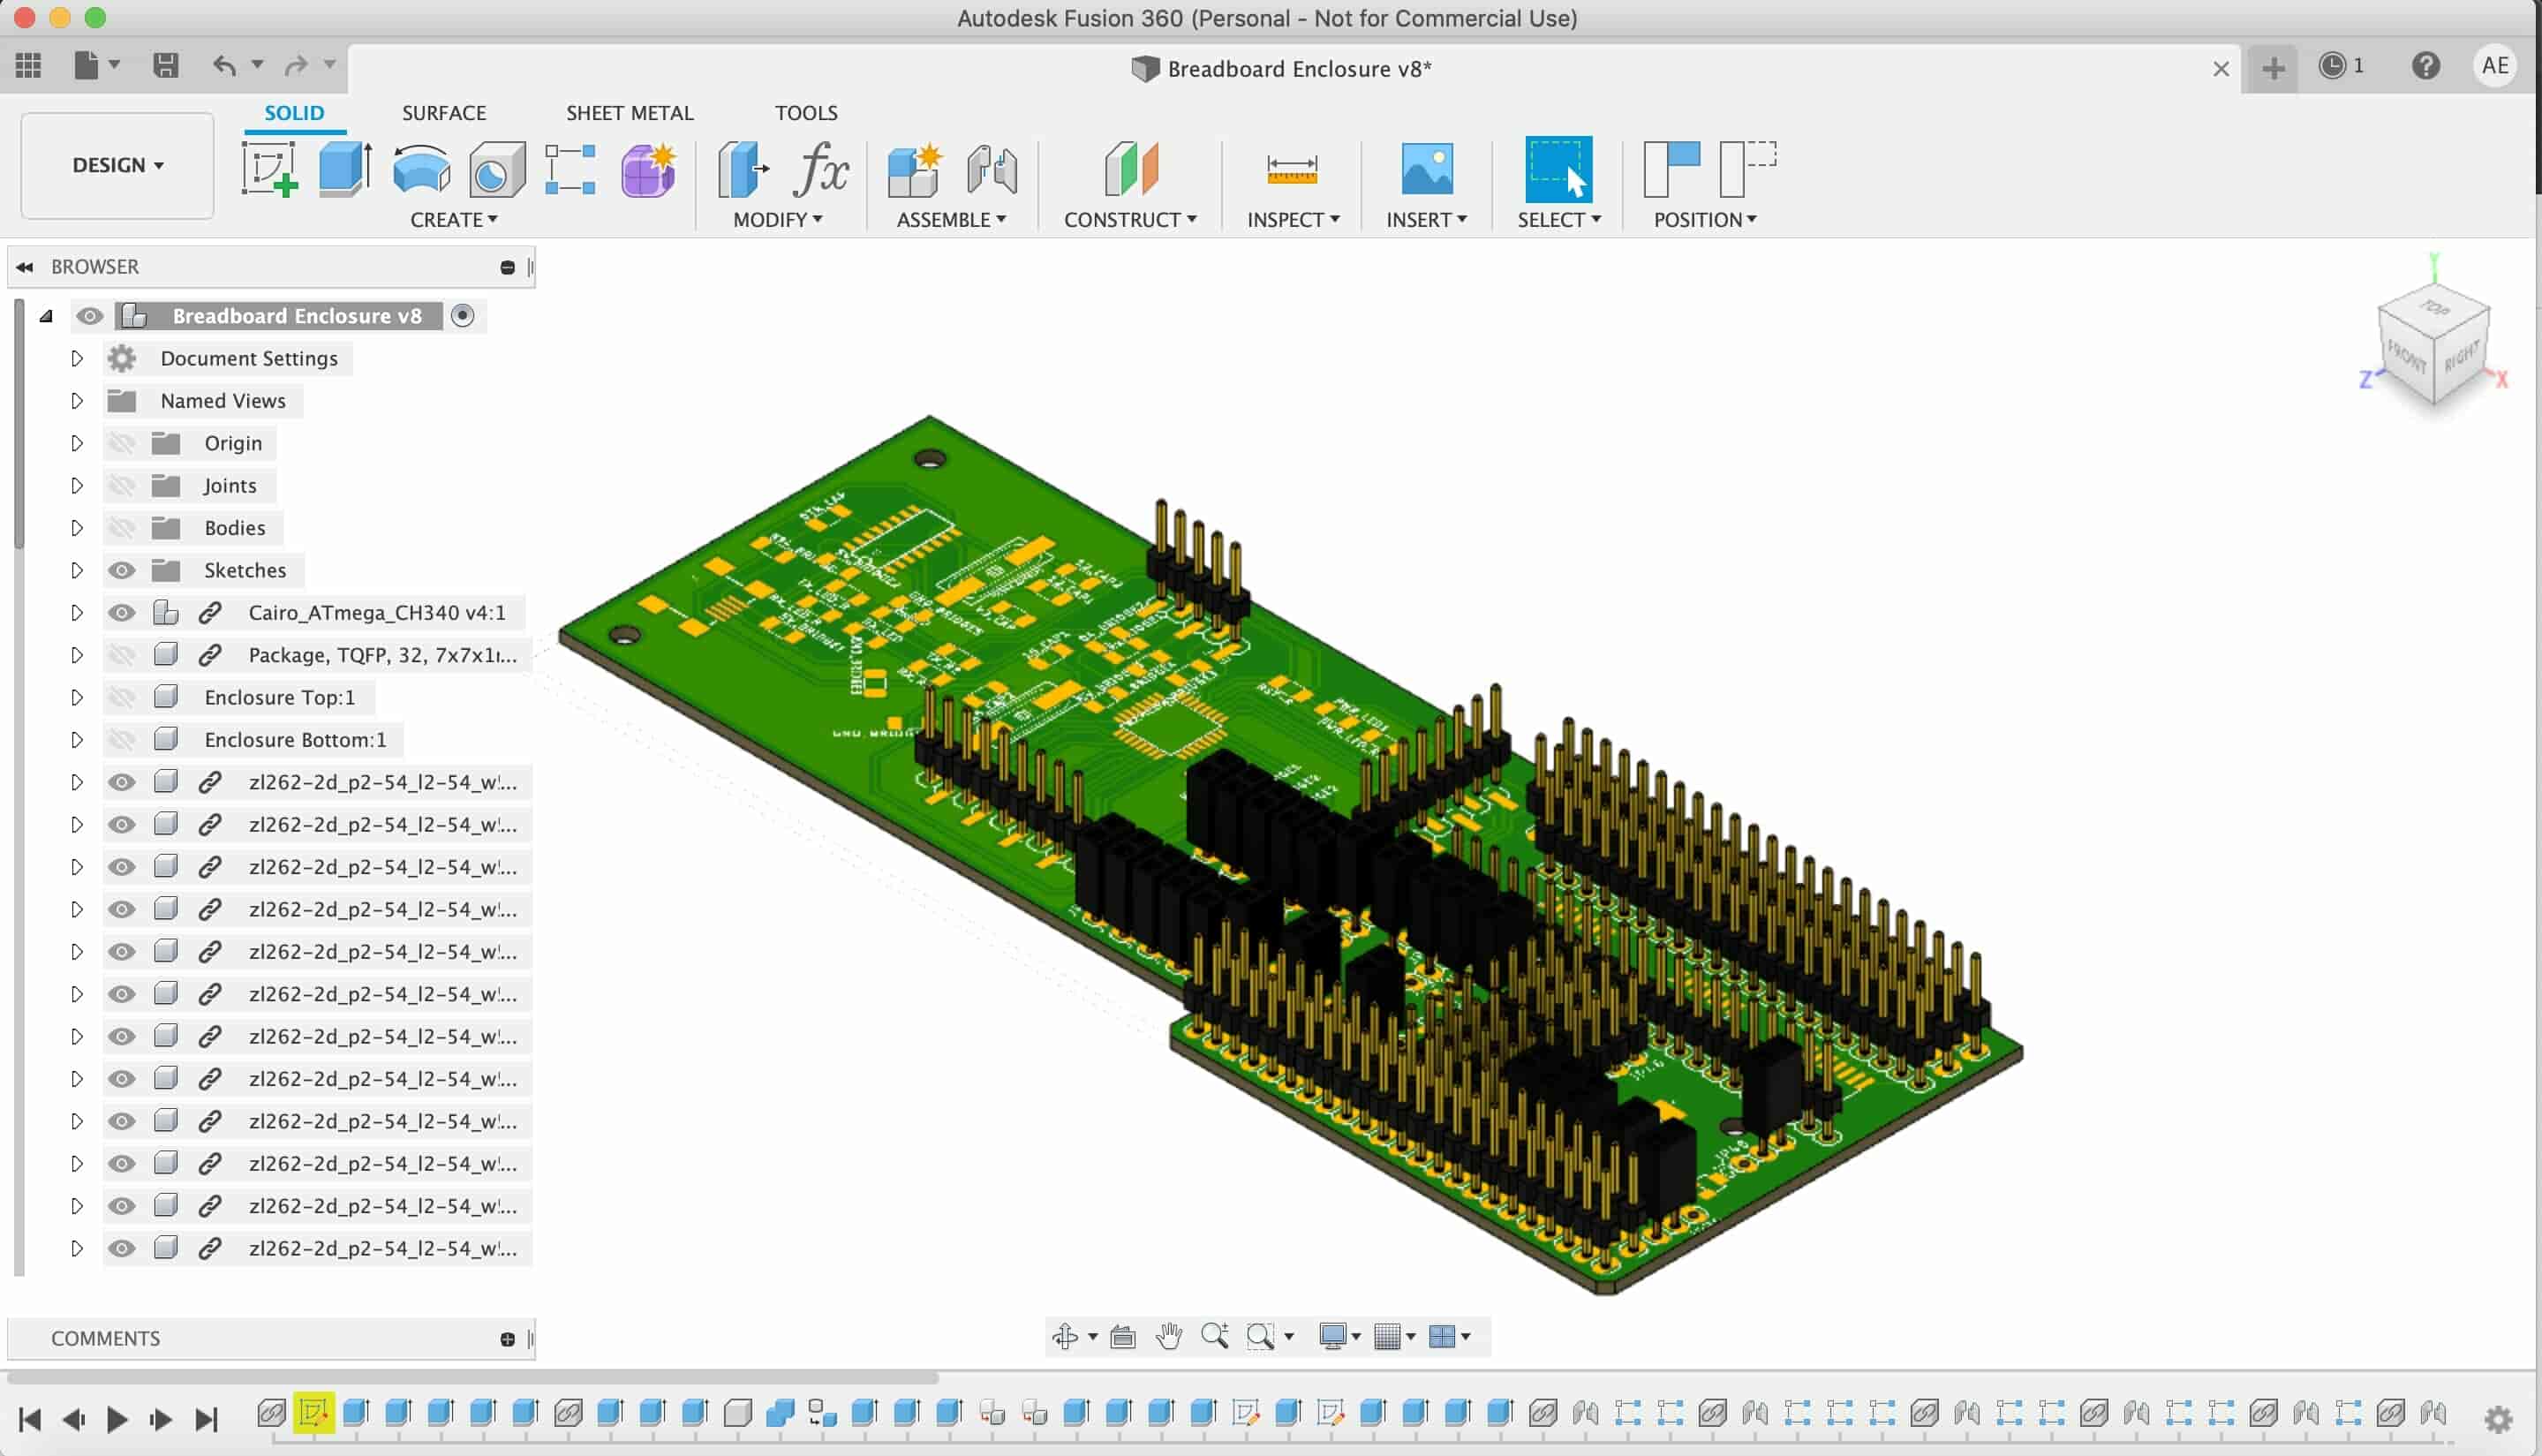Switch to SHEET METAL tab

pyautogui.click(x=630, y=112)
